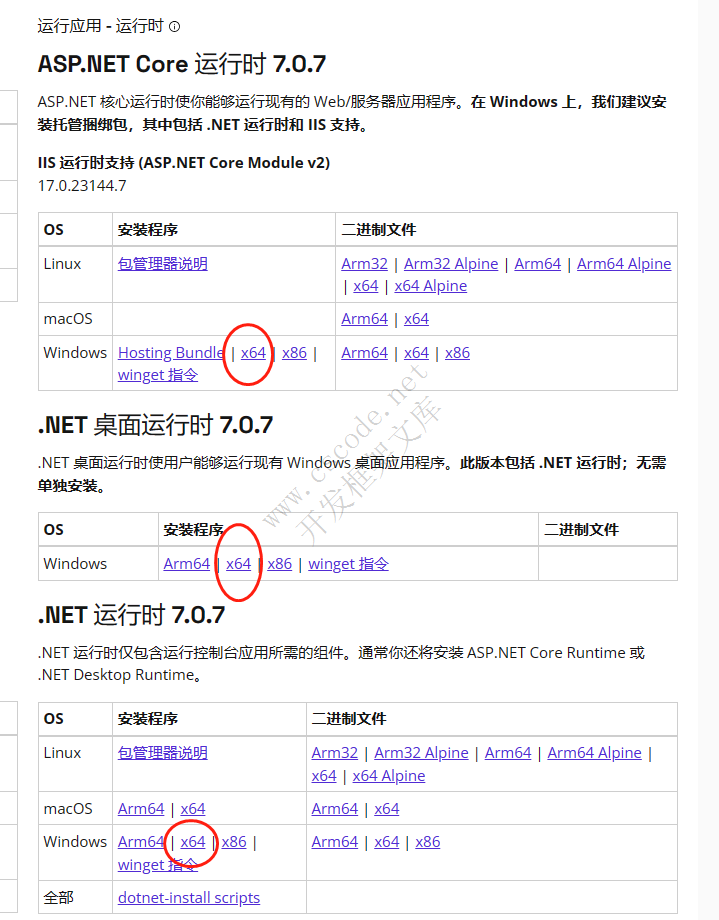
Task: Download x64 Alpine binary for .NET 运行时
Action: coord(389,776)
